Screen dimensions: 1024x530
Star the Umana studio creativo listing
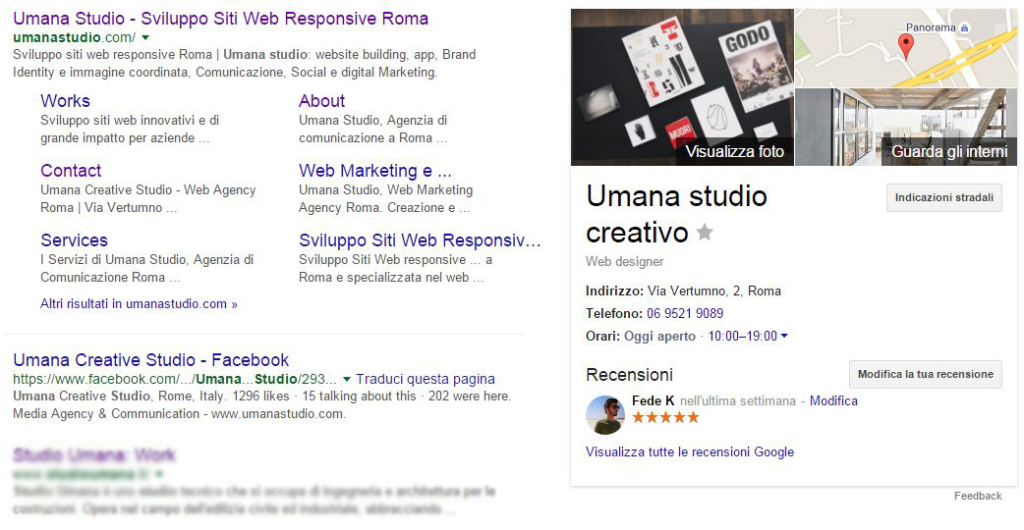click(705, 232)
